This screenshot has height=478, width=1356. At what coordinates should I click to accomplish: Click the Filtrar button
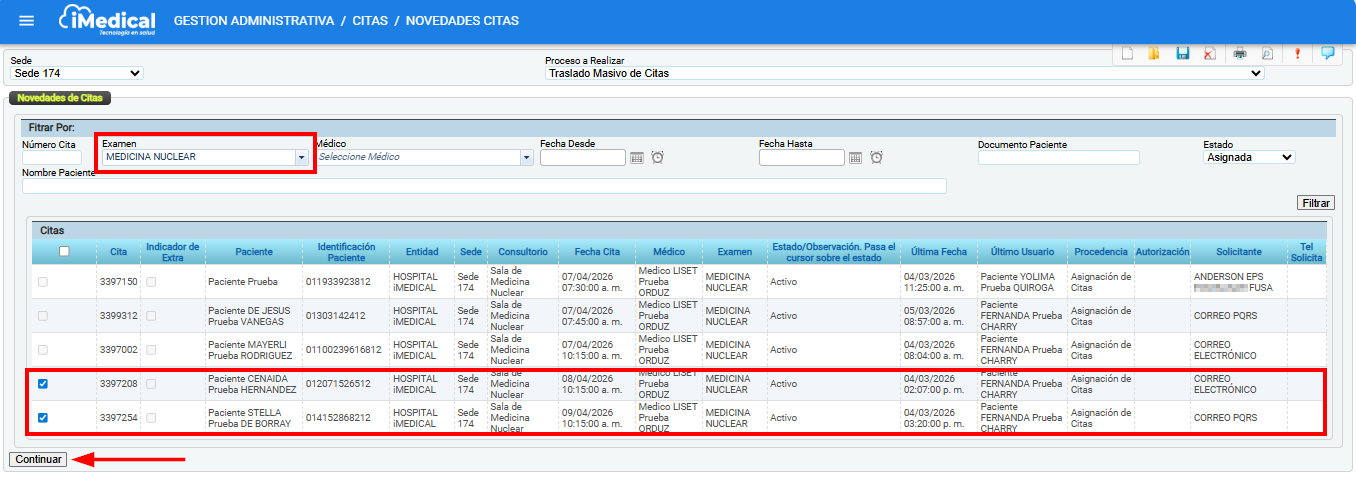pos(1315,203)
